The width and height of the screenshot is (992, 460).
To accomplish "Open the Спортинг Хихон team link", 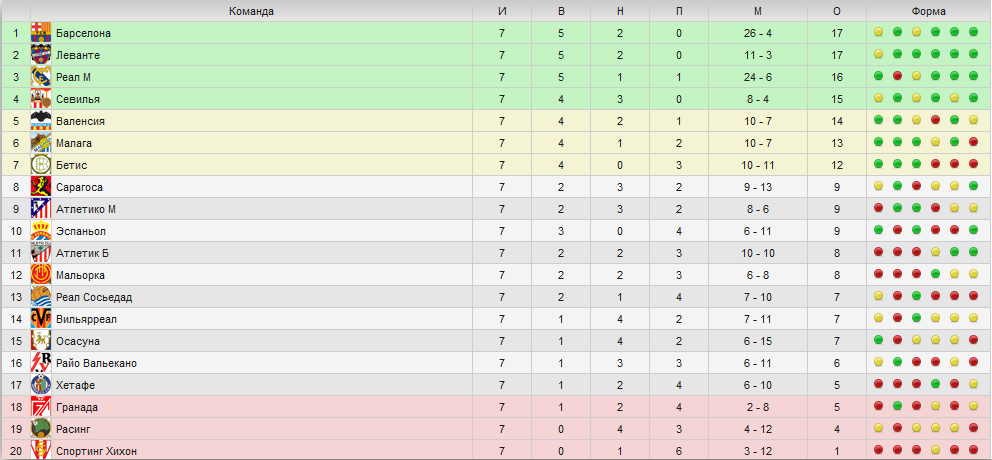I will tap(97, 451).
